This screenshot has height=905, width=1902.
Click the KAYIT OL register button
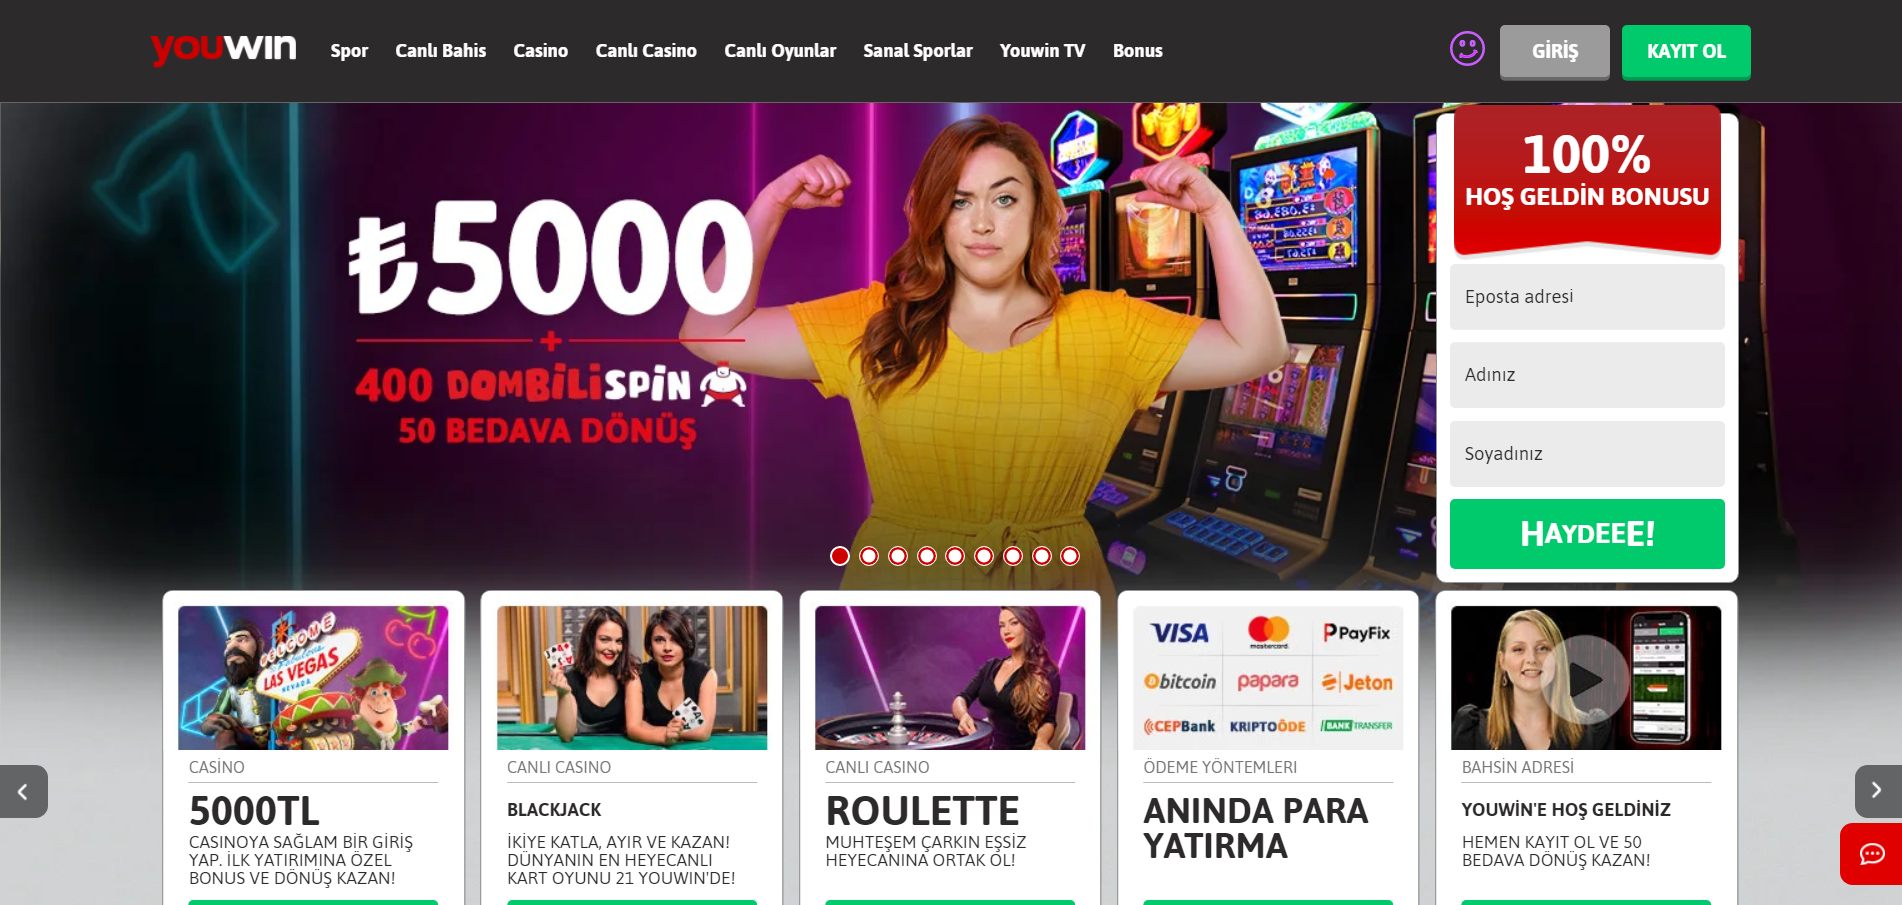coord(1686,52)
